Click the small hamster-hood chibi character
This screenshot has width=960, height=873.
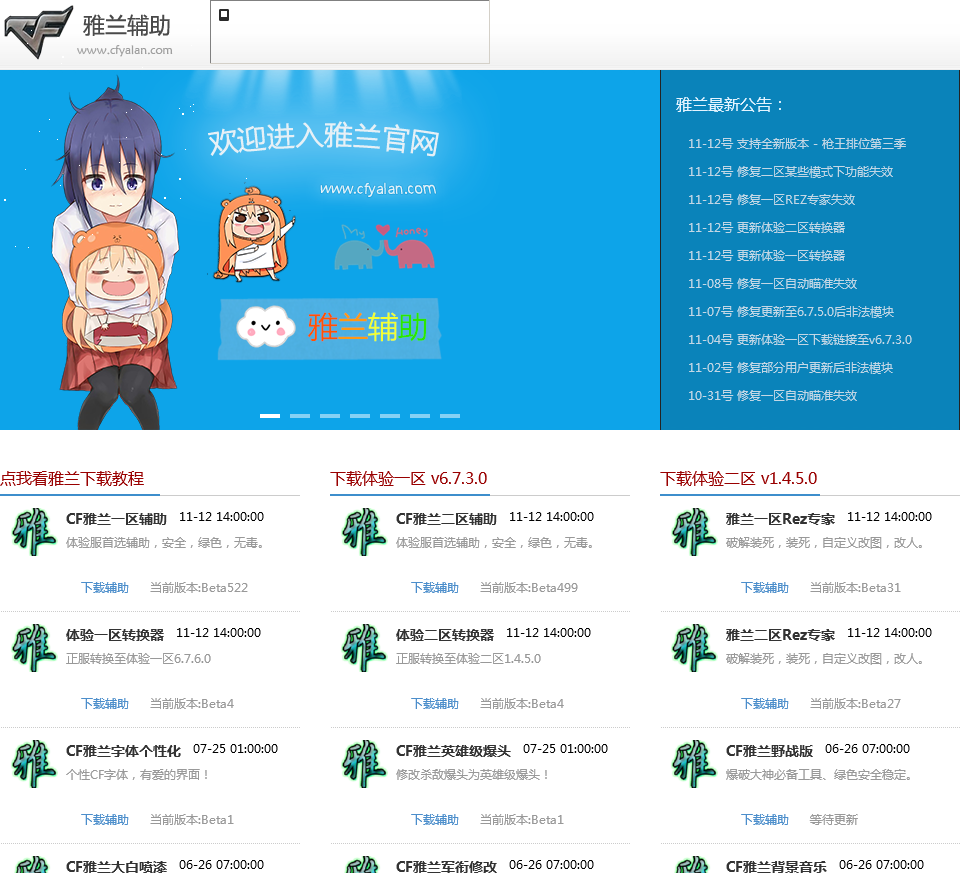point(253,234)
